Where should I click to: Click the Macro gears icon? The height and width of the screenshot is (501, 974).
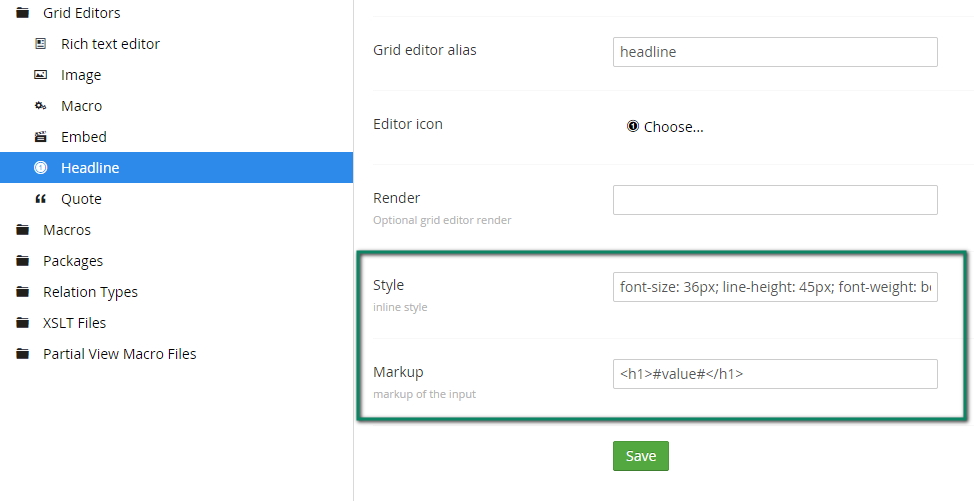(40, 106)
